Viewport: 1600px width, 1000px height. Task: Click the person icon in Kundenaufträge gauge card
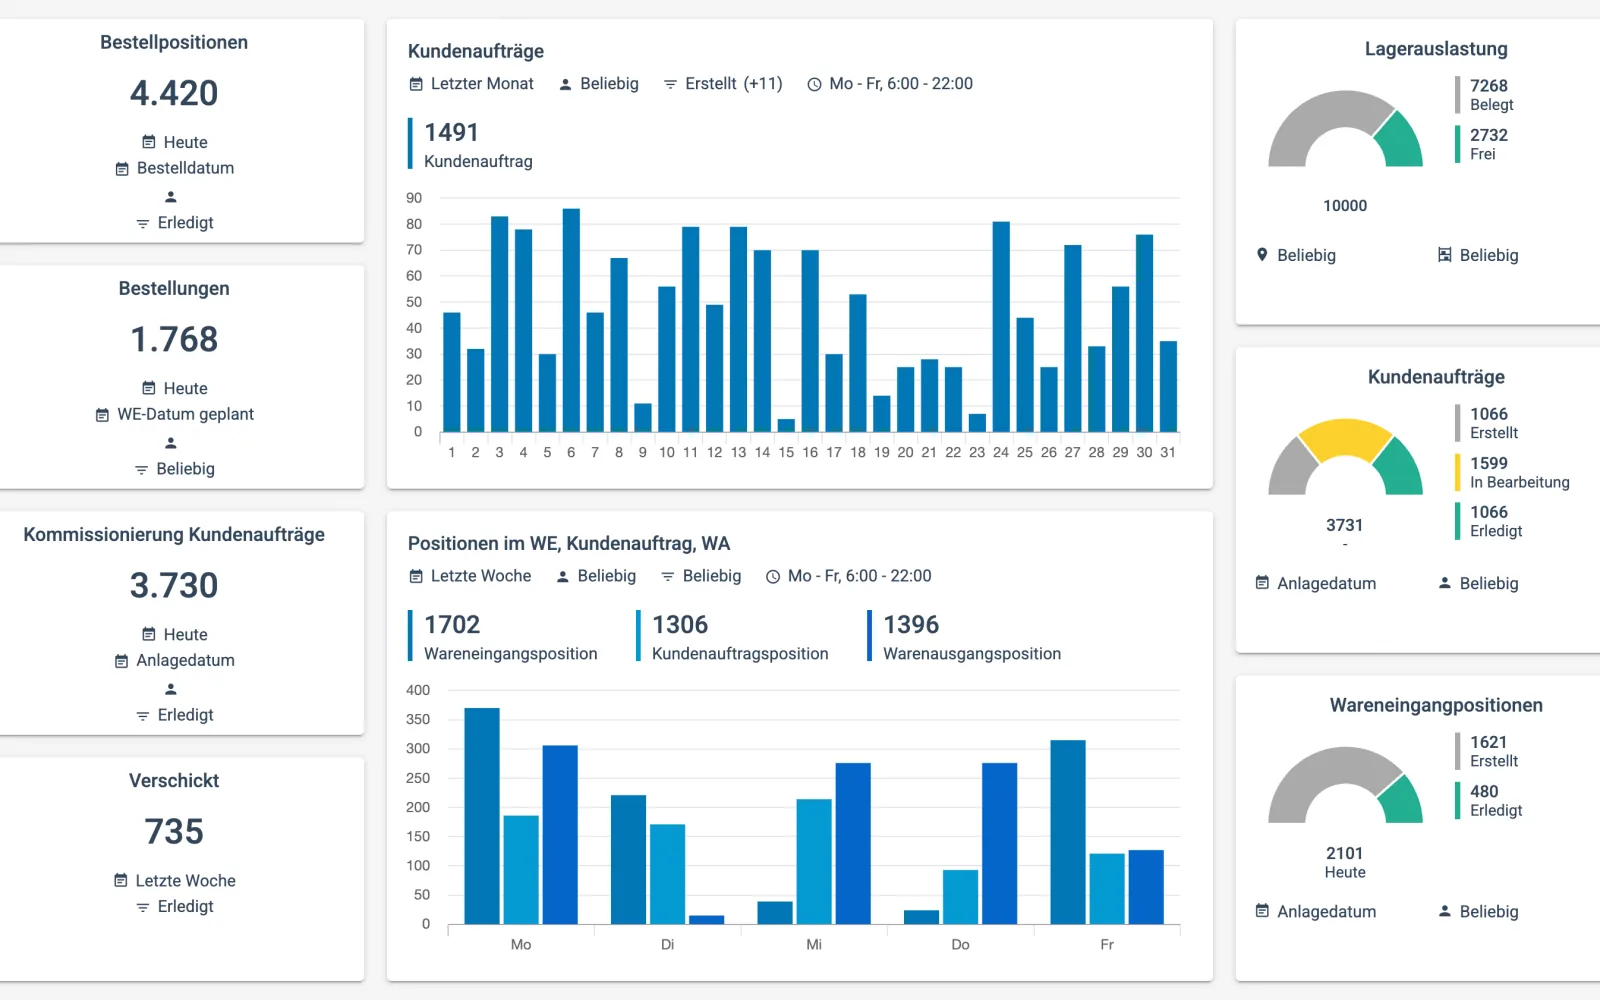pos(1444,583)
